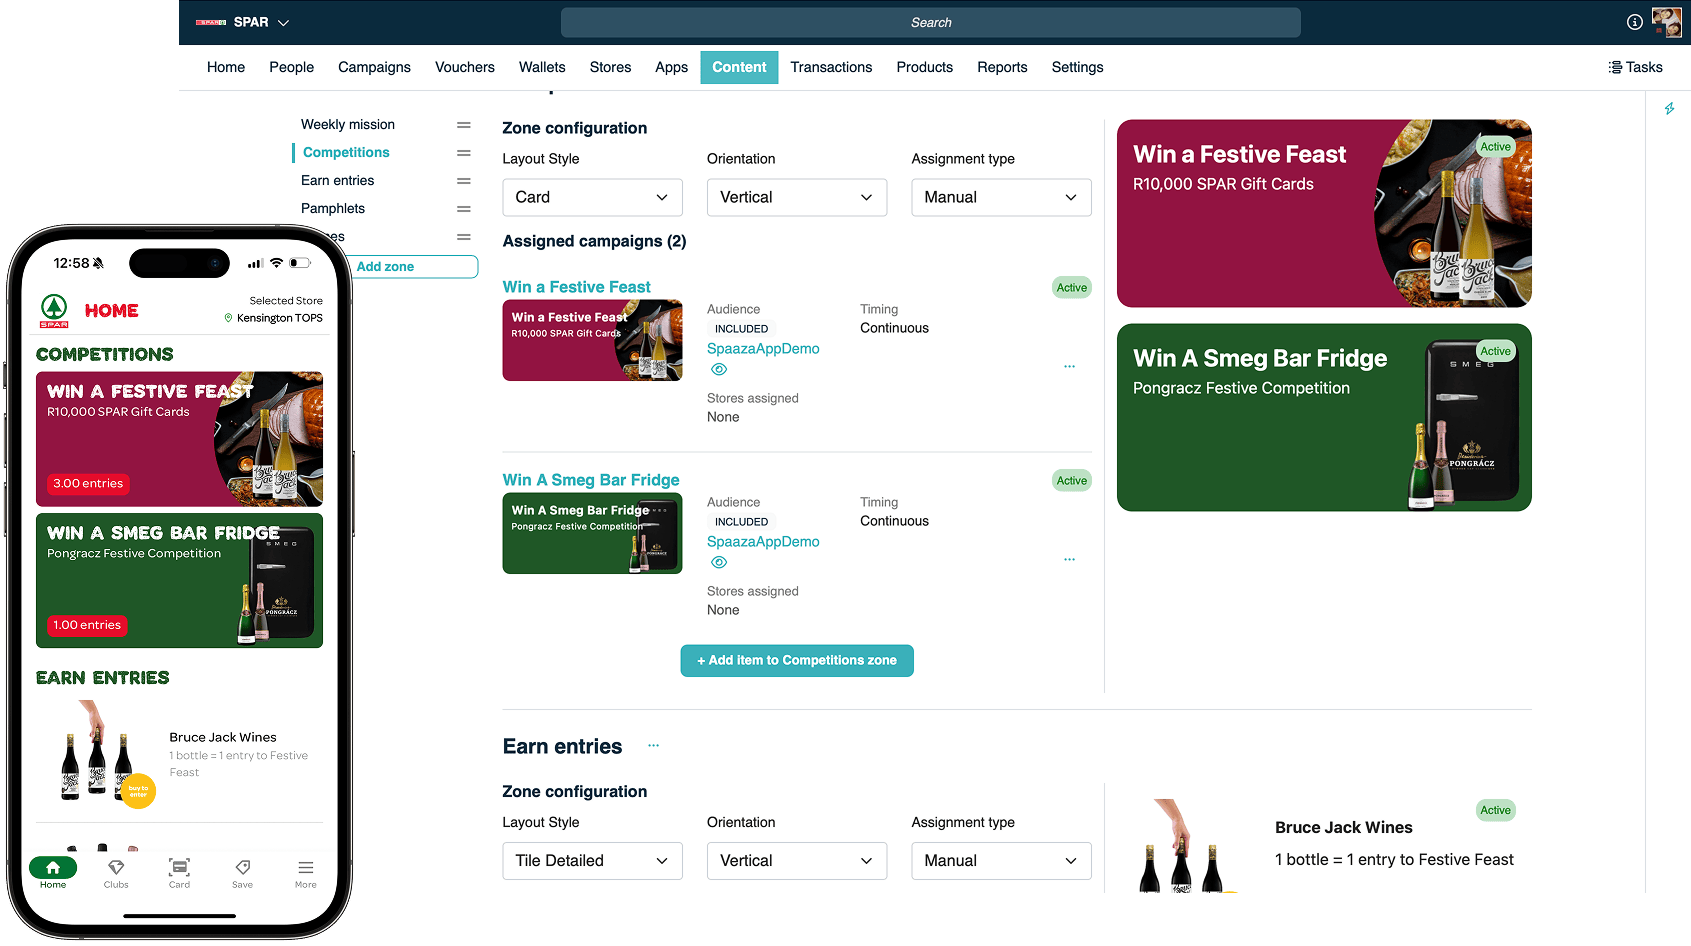The width and height of the screenshot is (1691, 946).
Task: Click large Win a Festive Feast preview card
Action: pos(1324,214)
